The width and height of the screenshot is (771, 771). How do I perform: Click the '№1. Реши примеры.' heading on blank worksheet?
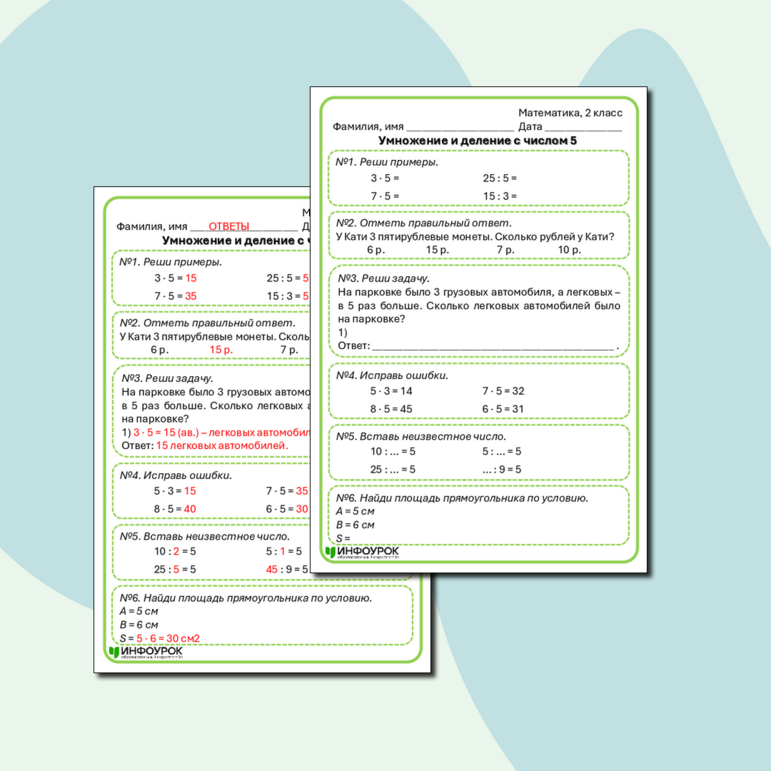[x=386, y=162]
